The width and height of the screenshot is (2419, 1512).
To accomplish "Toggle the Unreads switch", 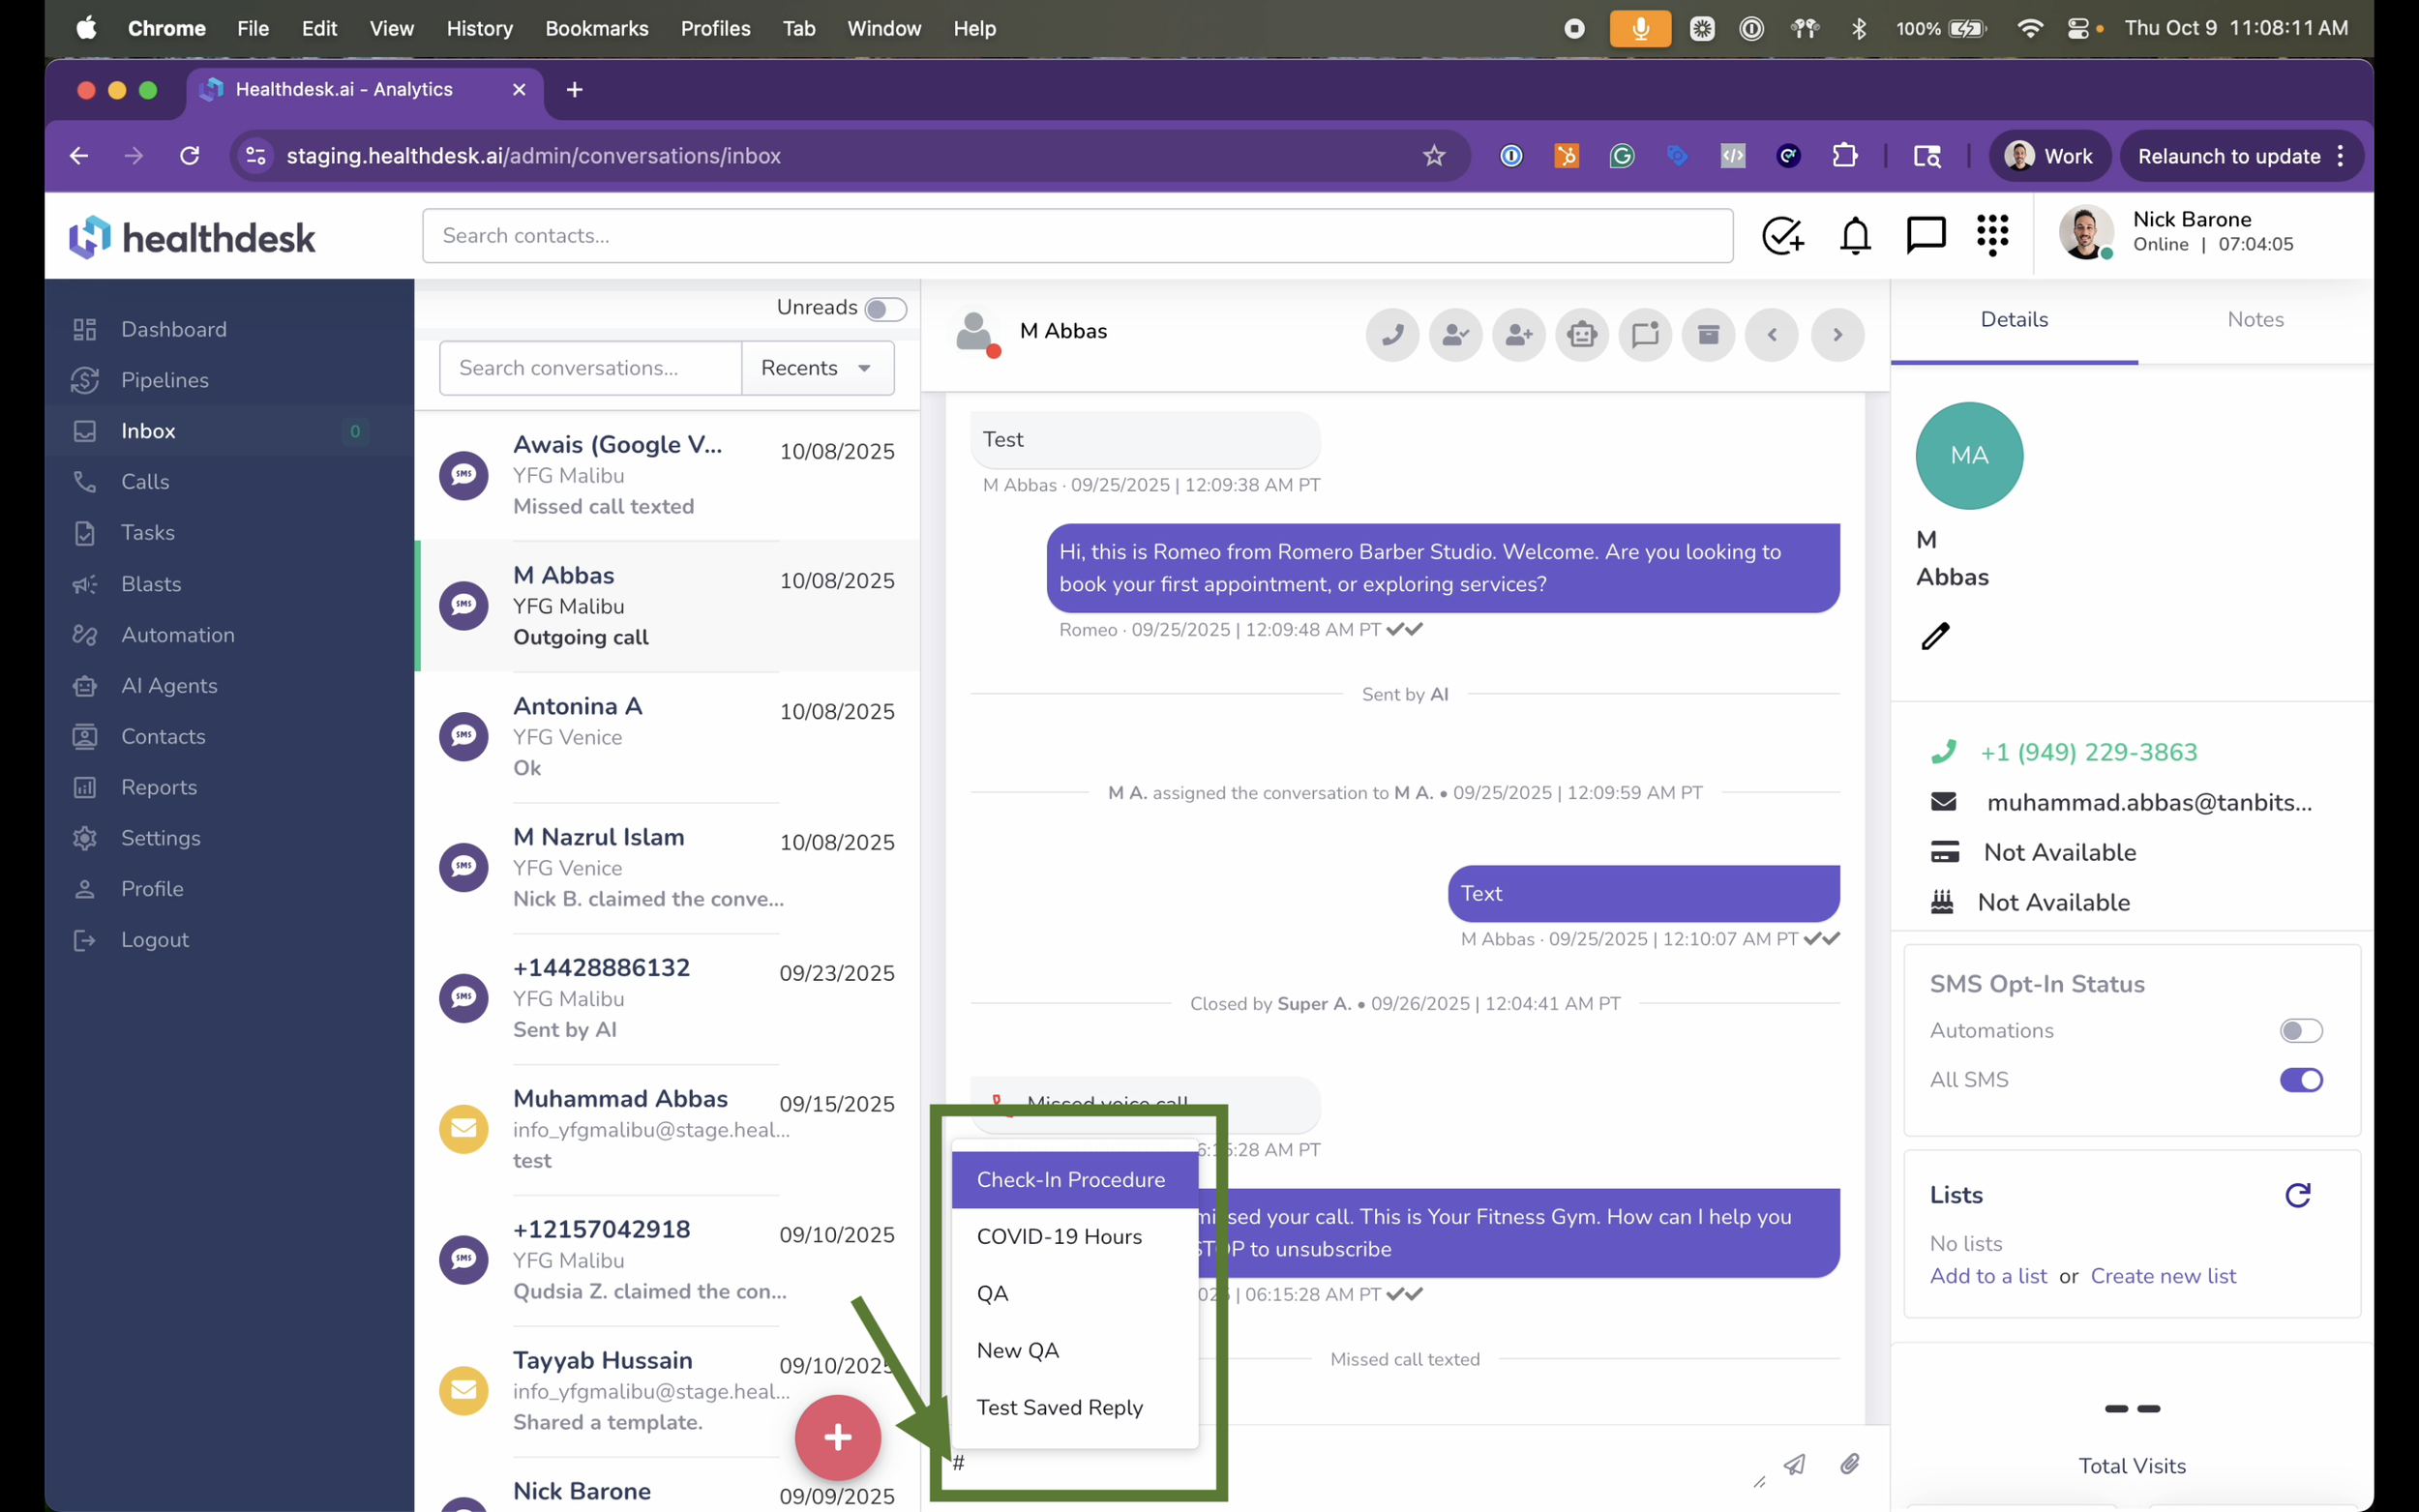I will click(885, 309).
